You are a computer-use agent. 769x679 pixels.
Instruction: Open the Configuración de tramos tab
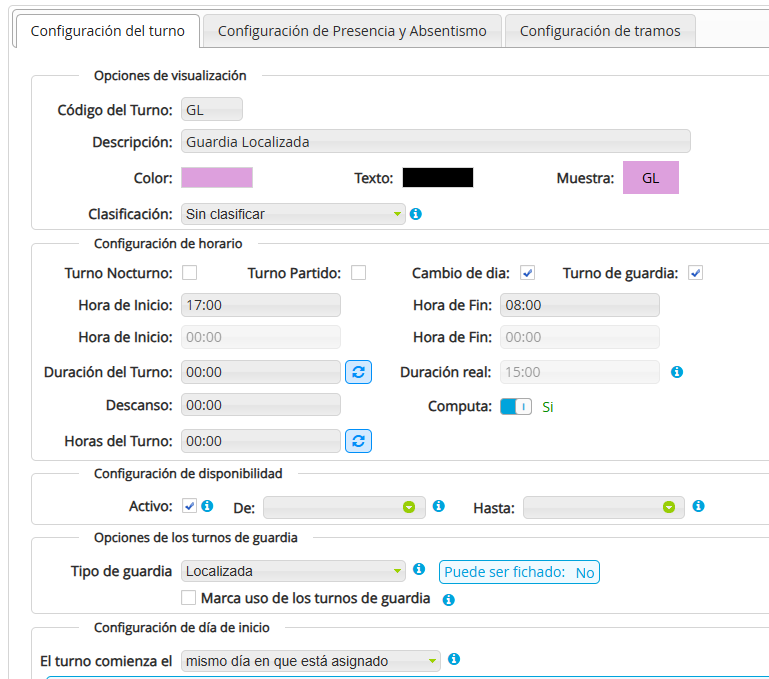point(600,31)
